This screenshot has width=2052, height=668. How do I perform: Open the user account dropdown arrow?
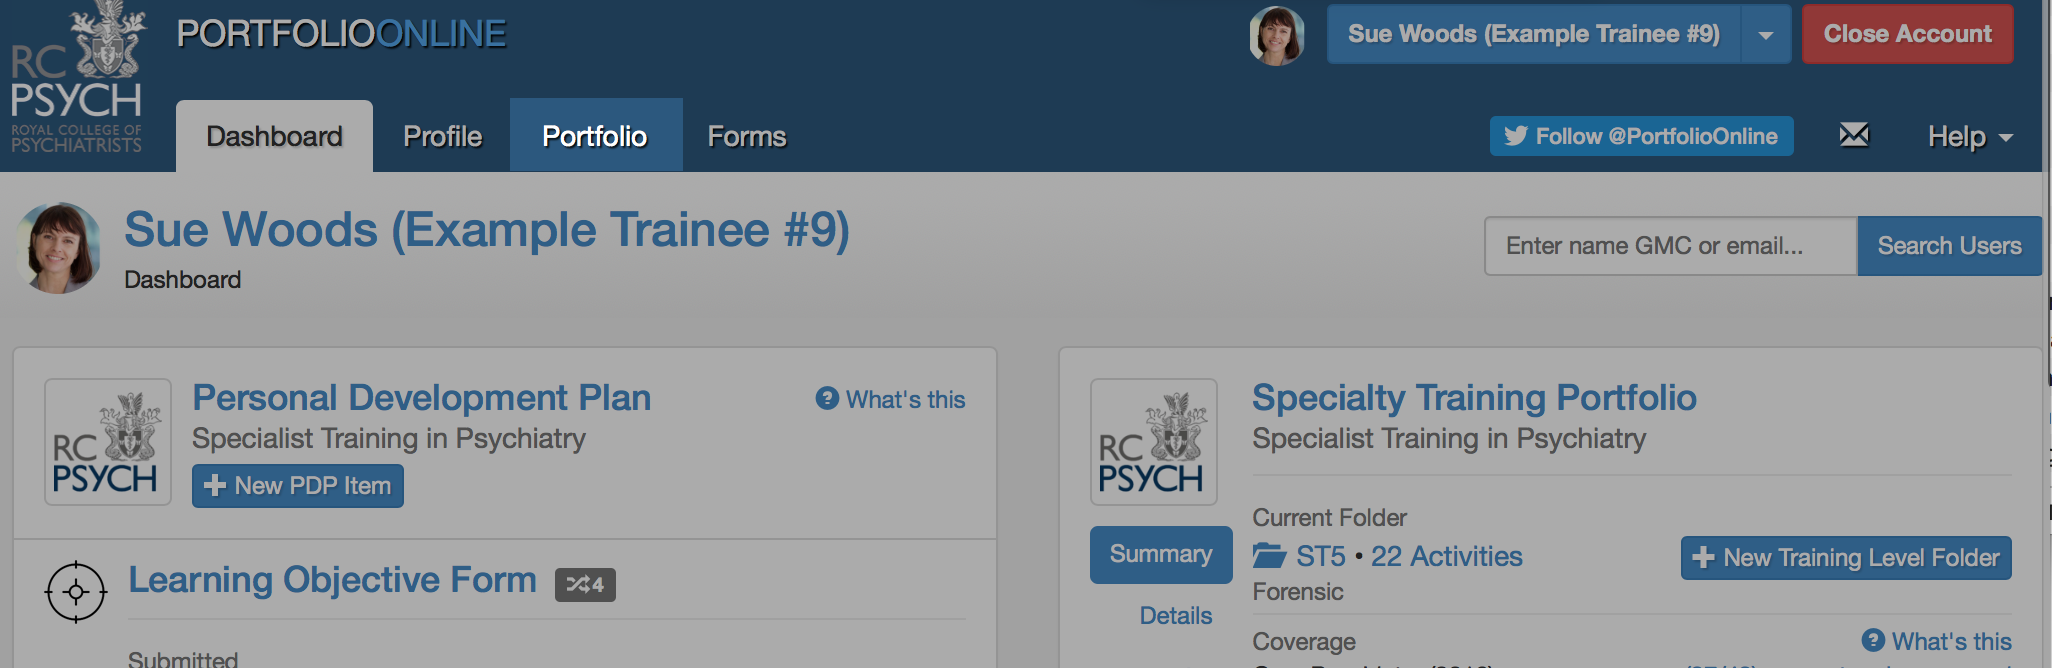coord(1766,35)
